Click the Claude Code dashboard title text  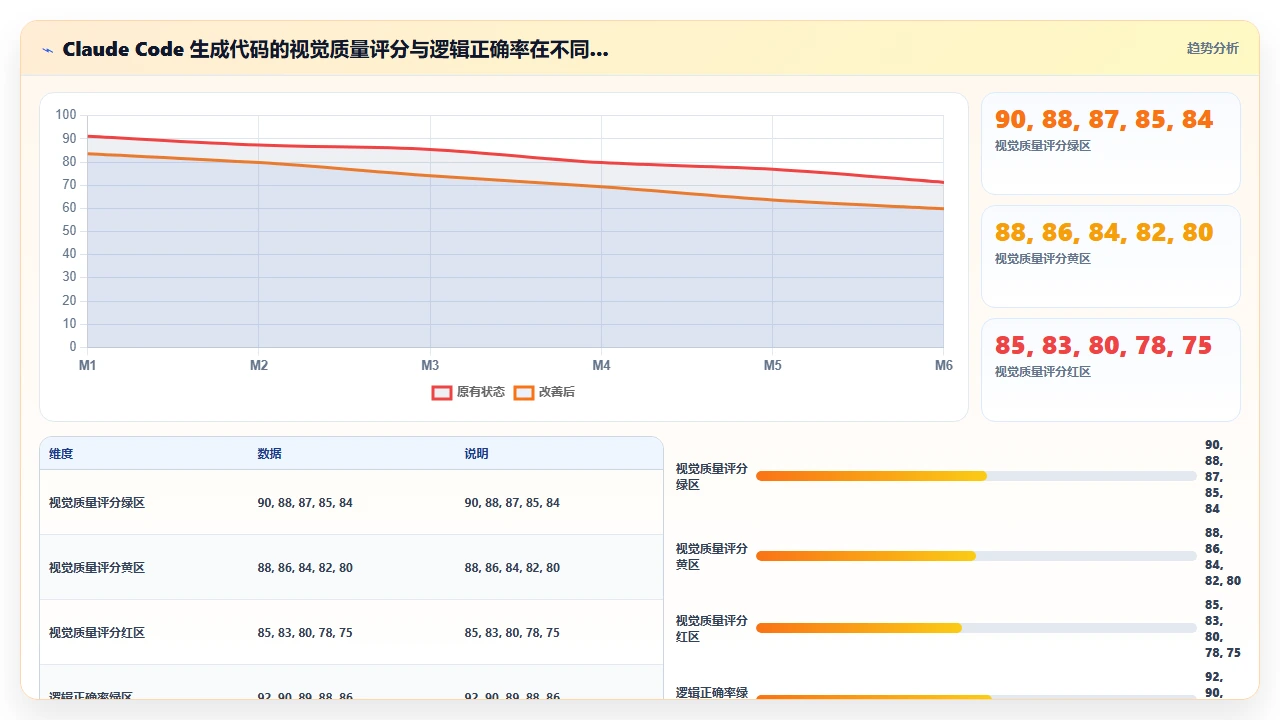335,49
